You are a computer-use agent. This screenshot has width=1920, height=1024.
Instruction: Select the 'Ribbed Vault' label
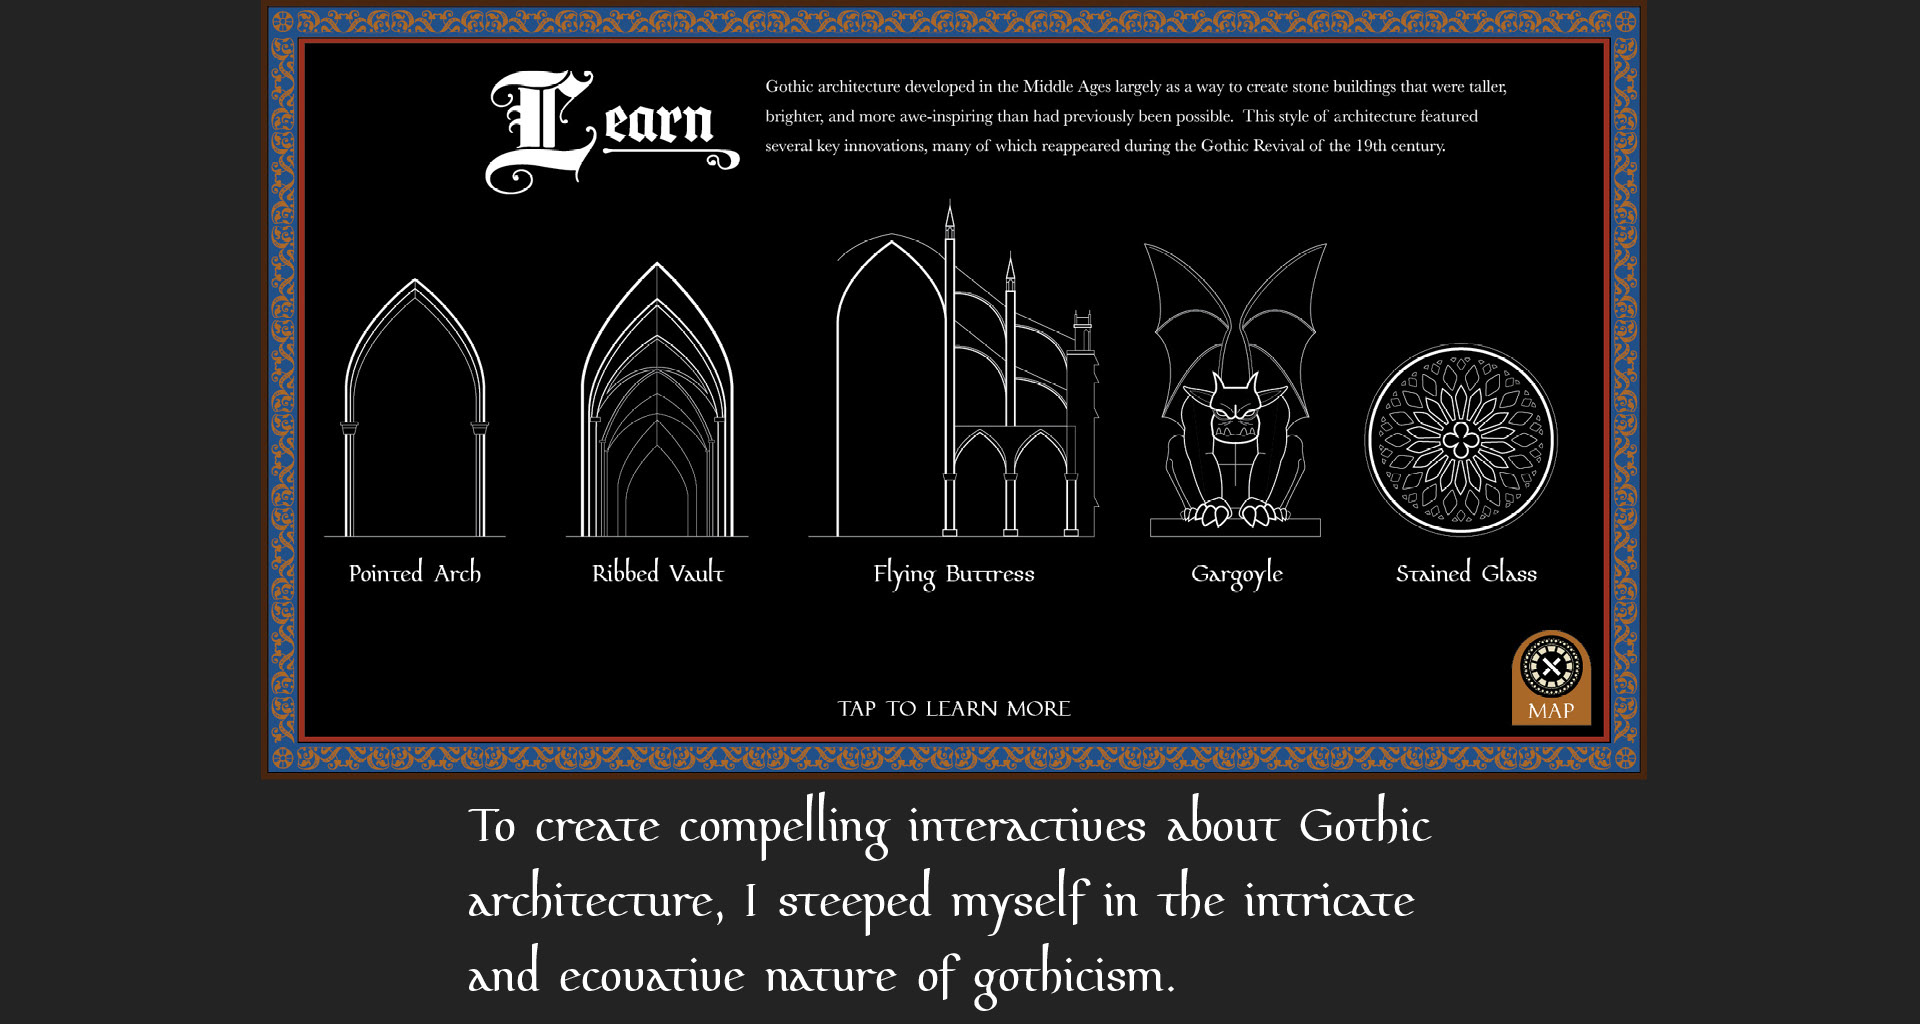pos(657,573)
